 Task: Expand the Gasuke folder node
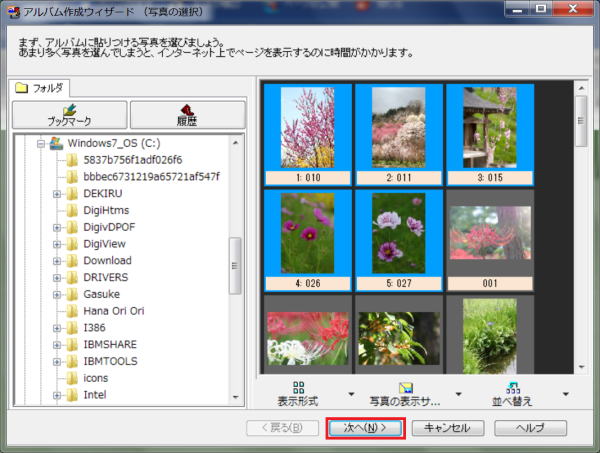[x=57, y=295]
